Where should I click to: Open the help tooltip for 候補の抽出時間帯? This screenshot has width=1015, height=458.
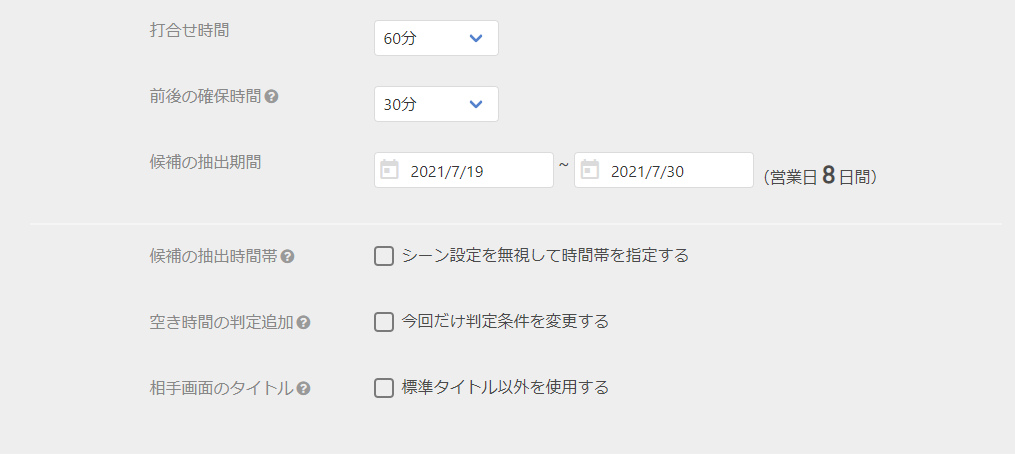point(287,257)
